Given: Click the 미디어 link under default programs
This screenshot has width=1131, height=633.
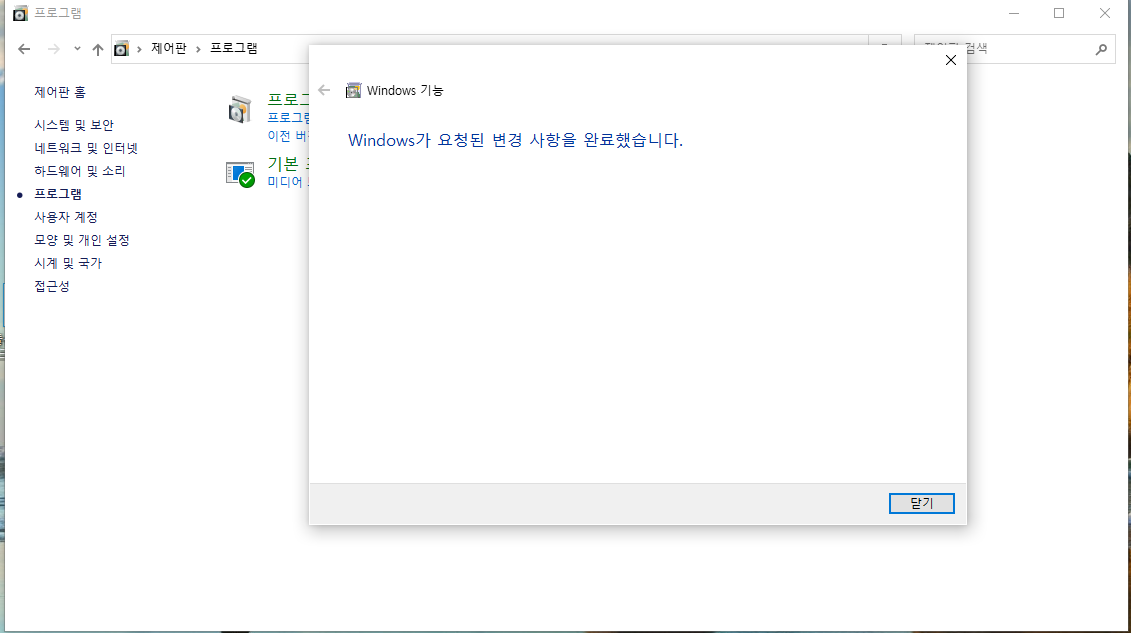Looking at the screenshot, I should 288,182.
